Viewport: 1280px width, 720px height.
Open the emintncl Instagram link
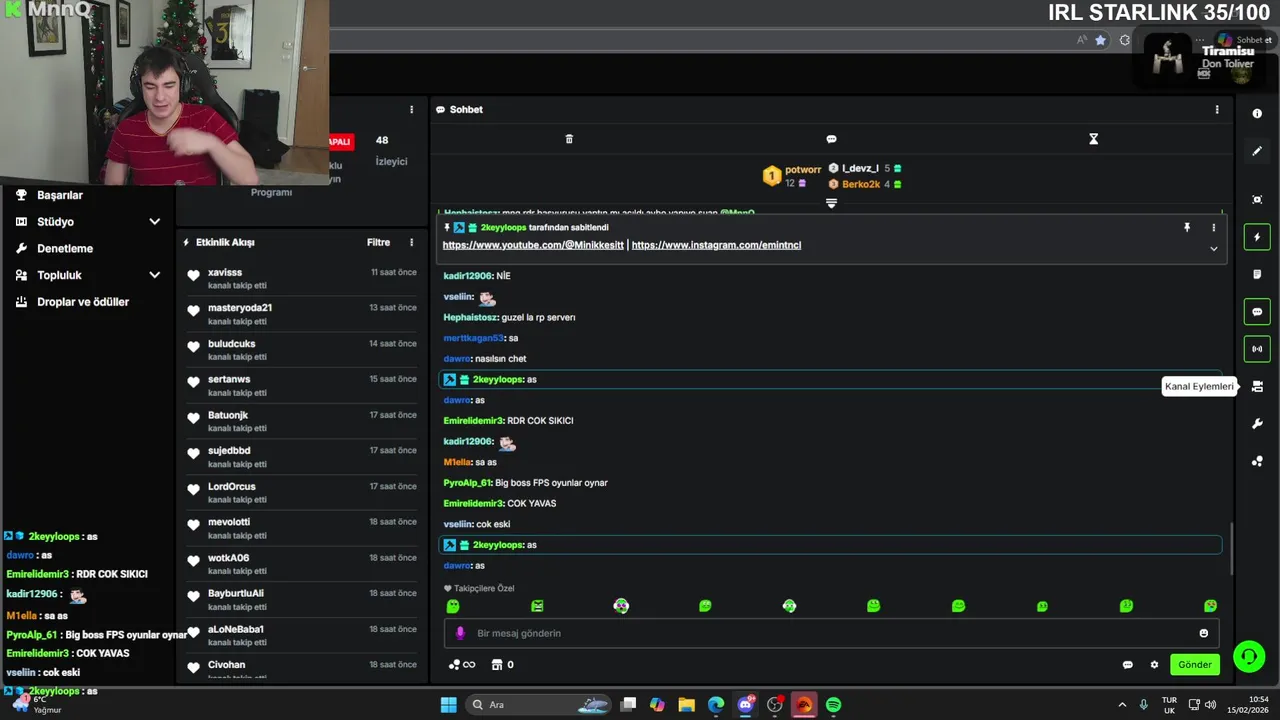[x=716, y=245]
